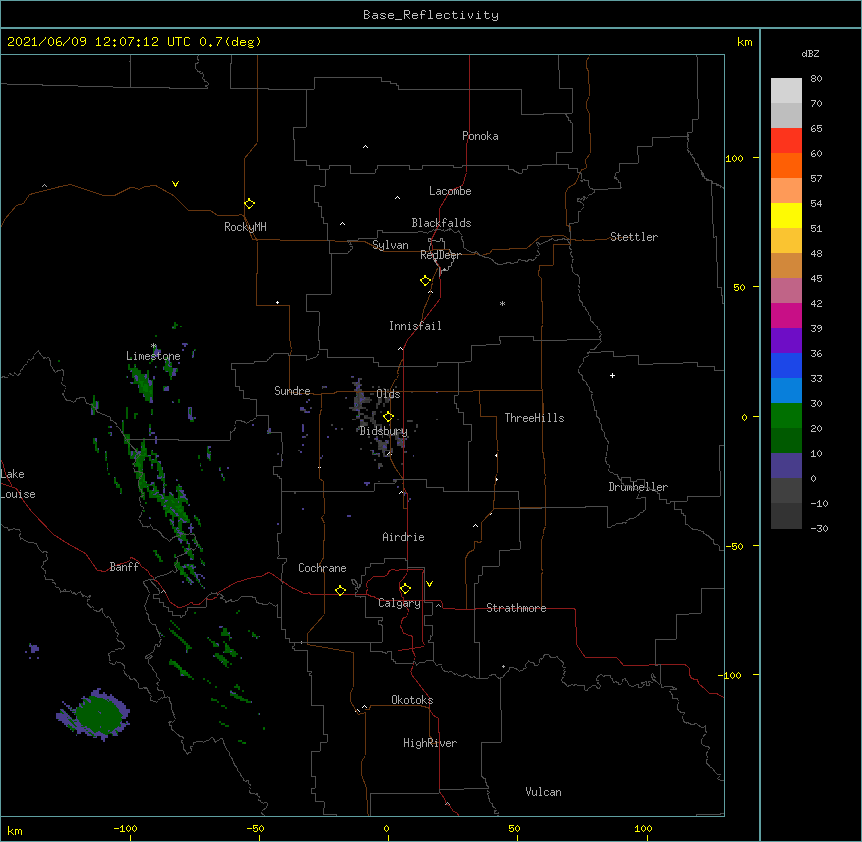Click the Limestone label
Image resolution: width=862 pixels, height=842 pixels.
point(153,356)
